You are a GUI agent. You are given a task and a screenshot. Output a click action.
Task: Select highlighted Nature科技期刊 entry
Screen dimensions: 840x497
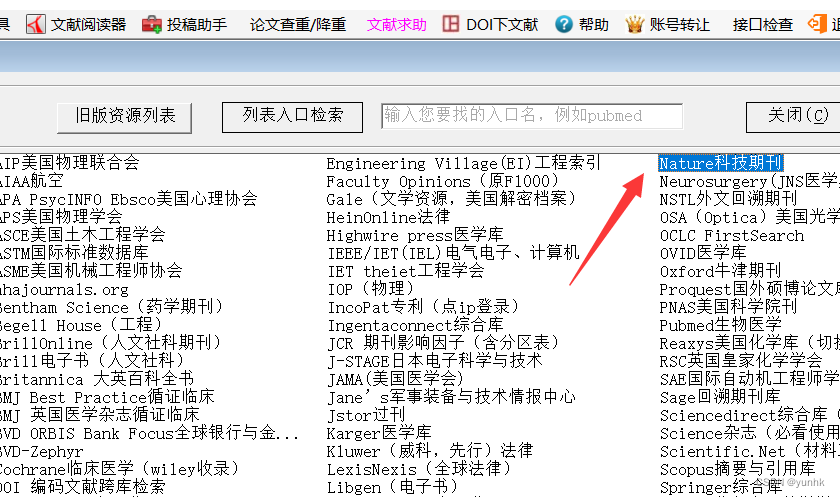pyautogui.click(x=721, y=163)
